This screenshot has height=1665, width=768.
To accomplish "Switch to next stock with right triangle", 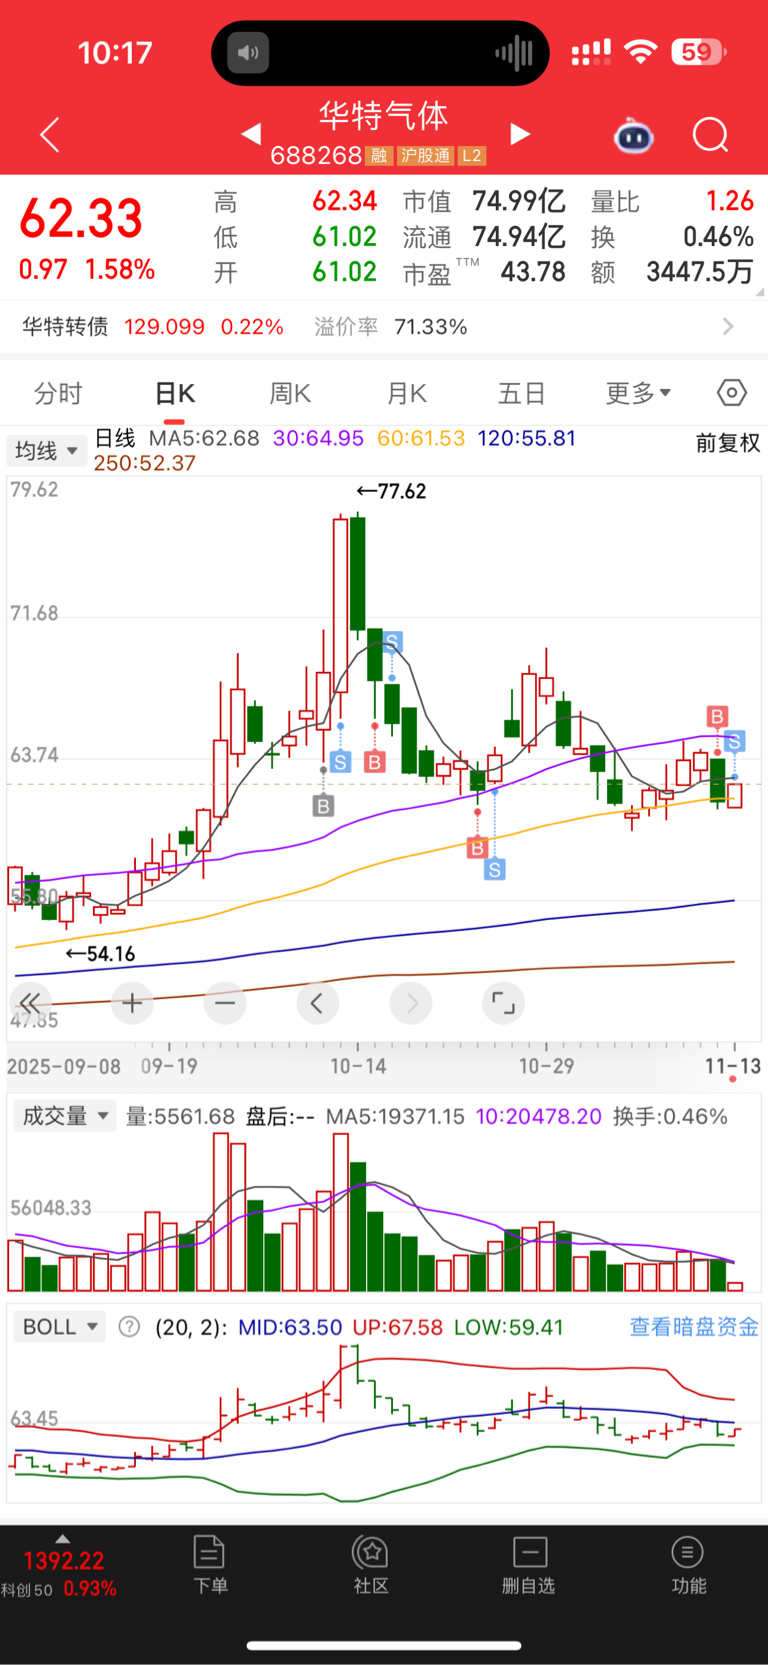I will pyautogui.click(x=520, y=134).
